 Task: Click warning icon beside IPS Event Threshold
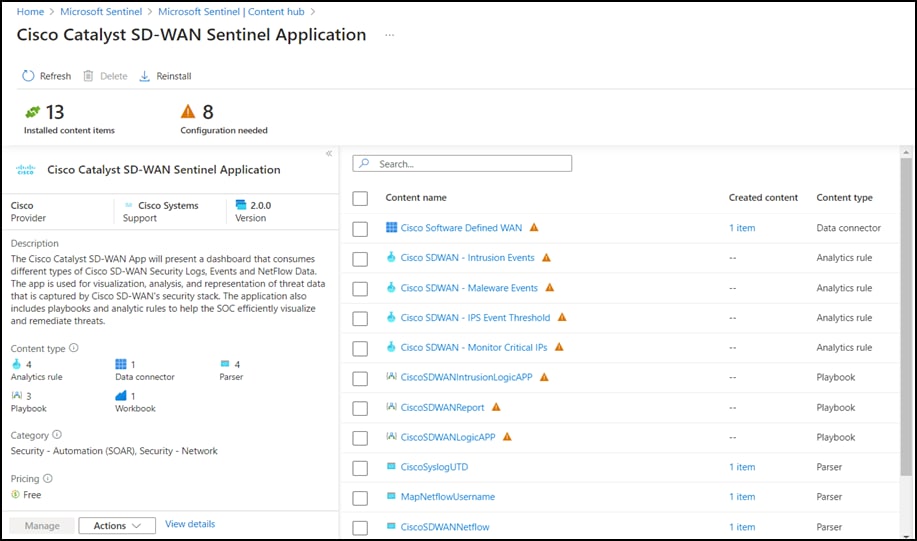pyautogui.click(x=562, y=317)
